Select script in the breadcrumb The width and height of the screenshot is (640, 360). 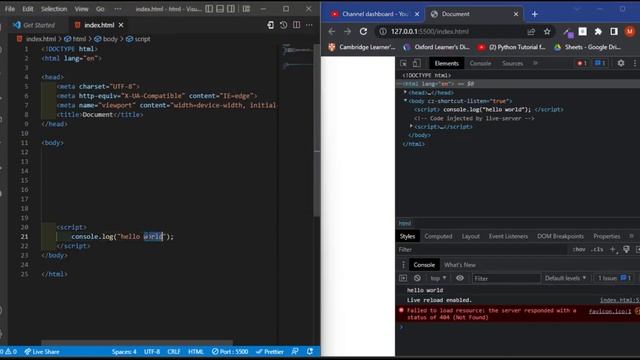click(142, 39)
